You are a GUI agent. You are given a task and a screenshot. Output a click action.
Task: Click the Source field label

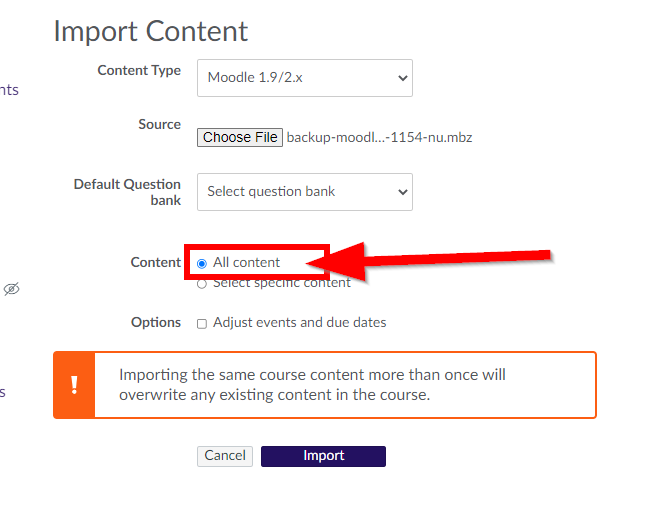click(x=159, y=125)
